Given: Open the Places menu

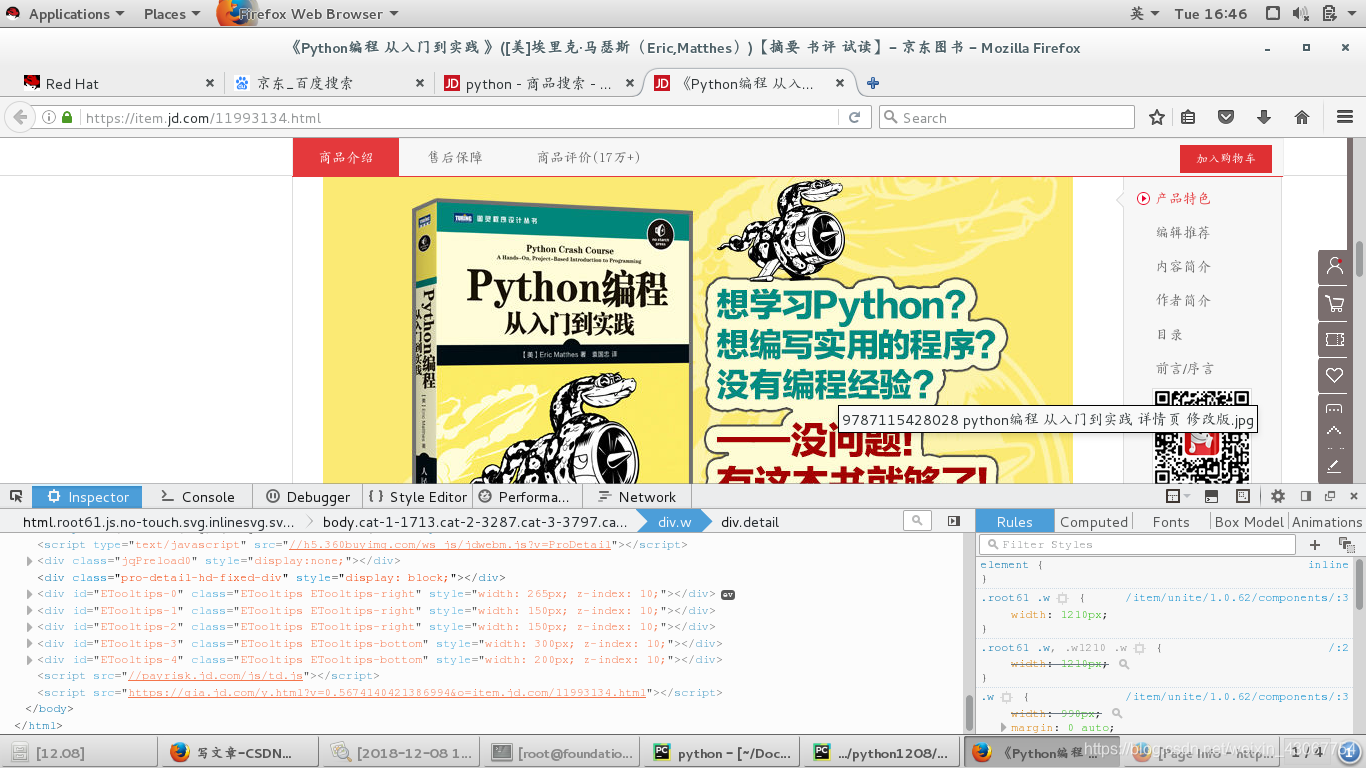Looking at the screenshot, I should pyautogui.click(x=172, y=14).
